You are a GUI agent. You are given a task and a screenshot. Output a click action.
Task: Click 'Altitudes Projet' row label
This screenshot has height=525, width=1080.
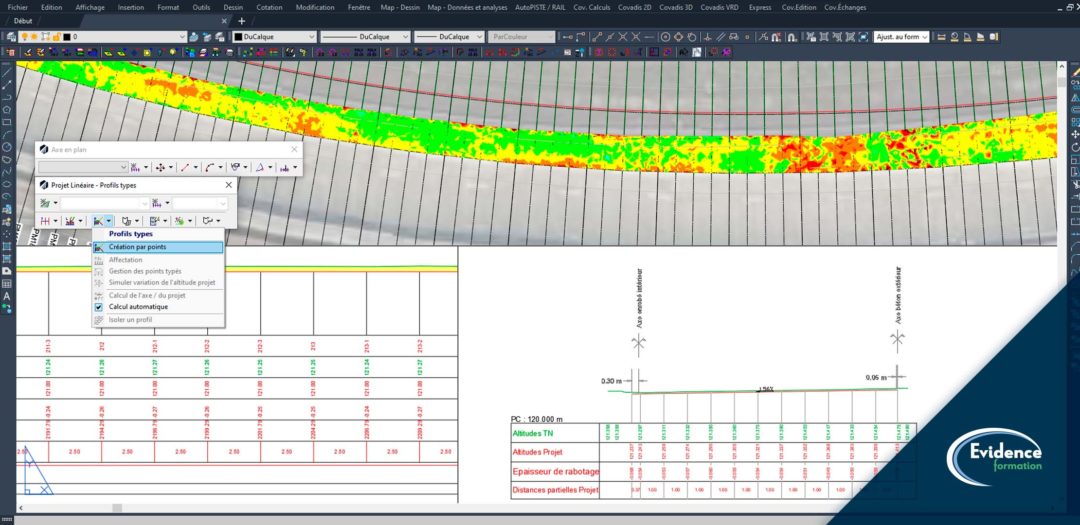click(537, 453)
